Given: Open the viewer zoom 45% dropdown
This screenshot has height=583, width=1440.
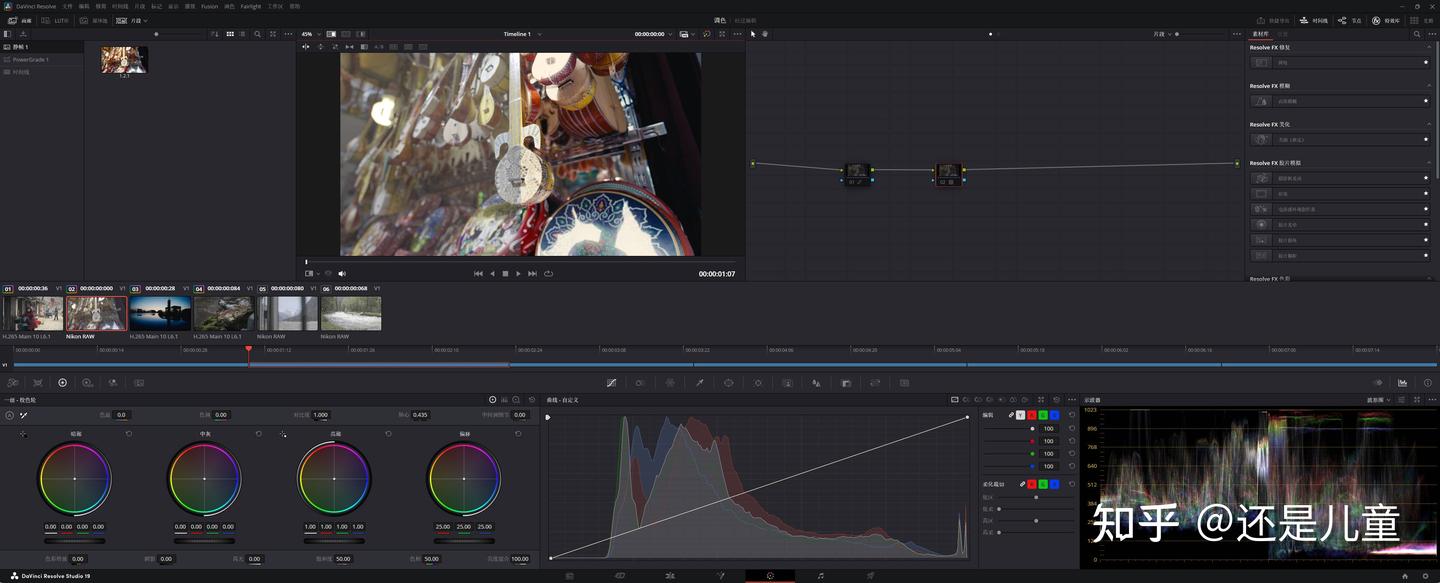Looking at the screenshot, I should coord(310,34).
